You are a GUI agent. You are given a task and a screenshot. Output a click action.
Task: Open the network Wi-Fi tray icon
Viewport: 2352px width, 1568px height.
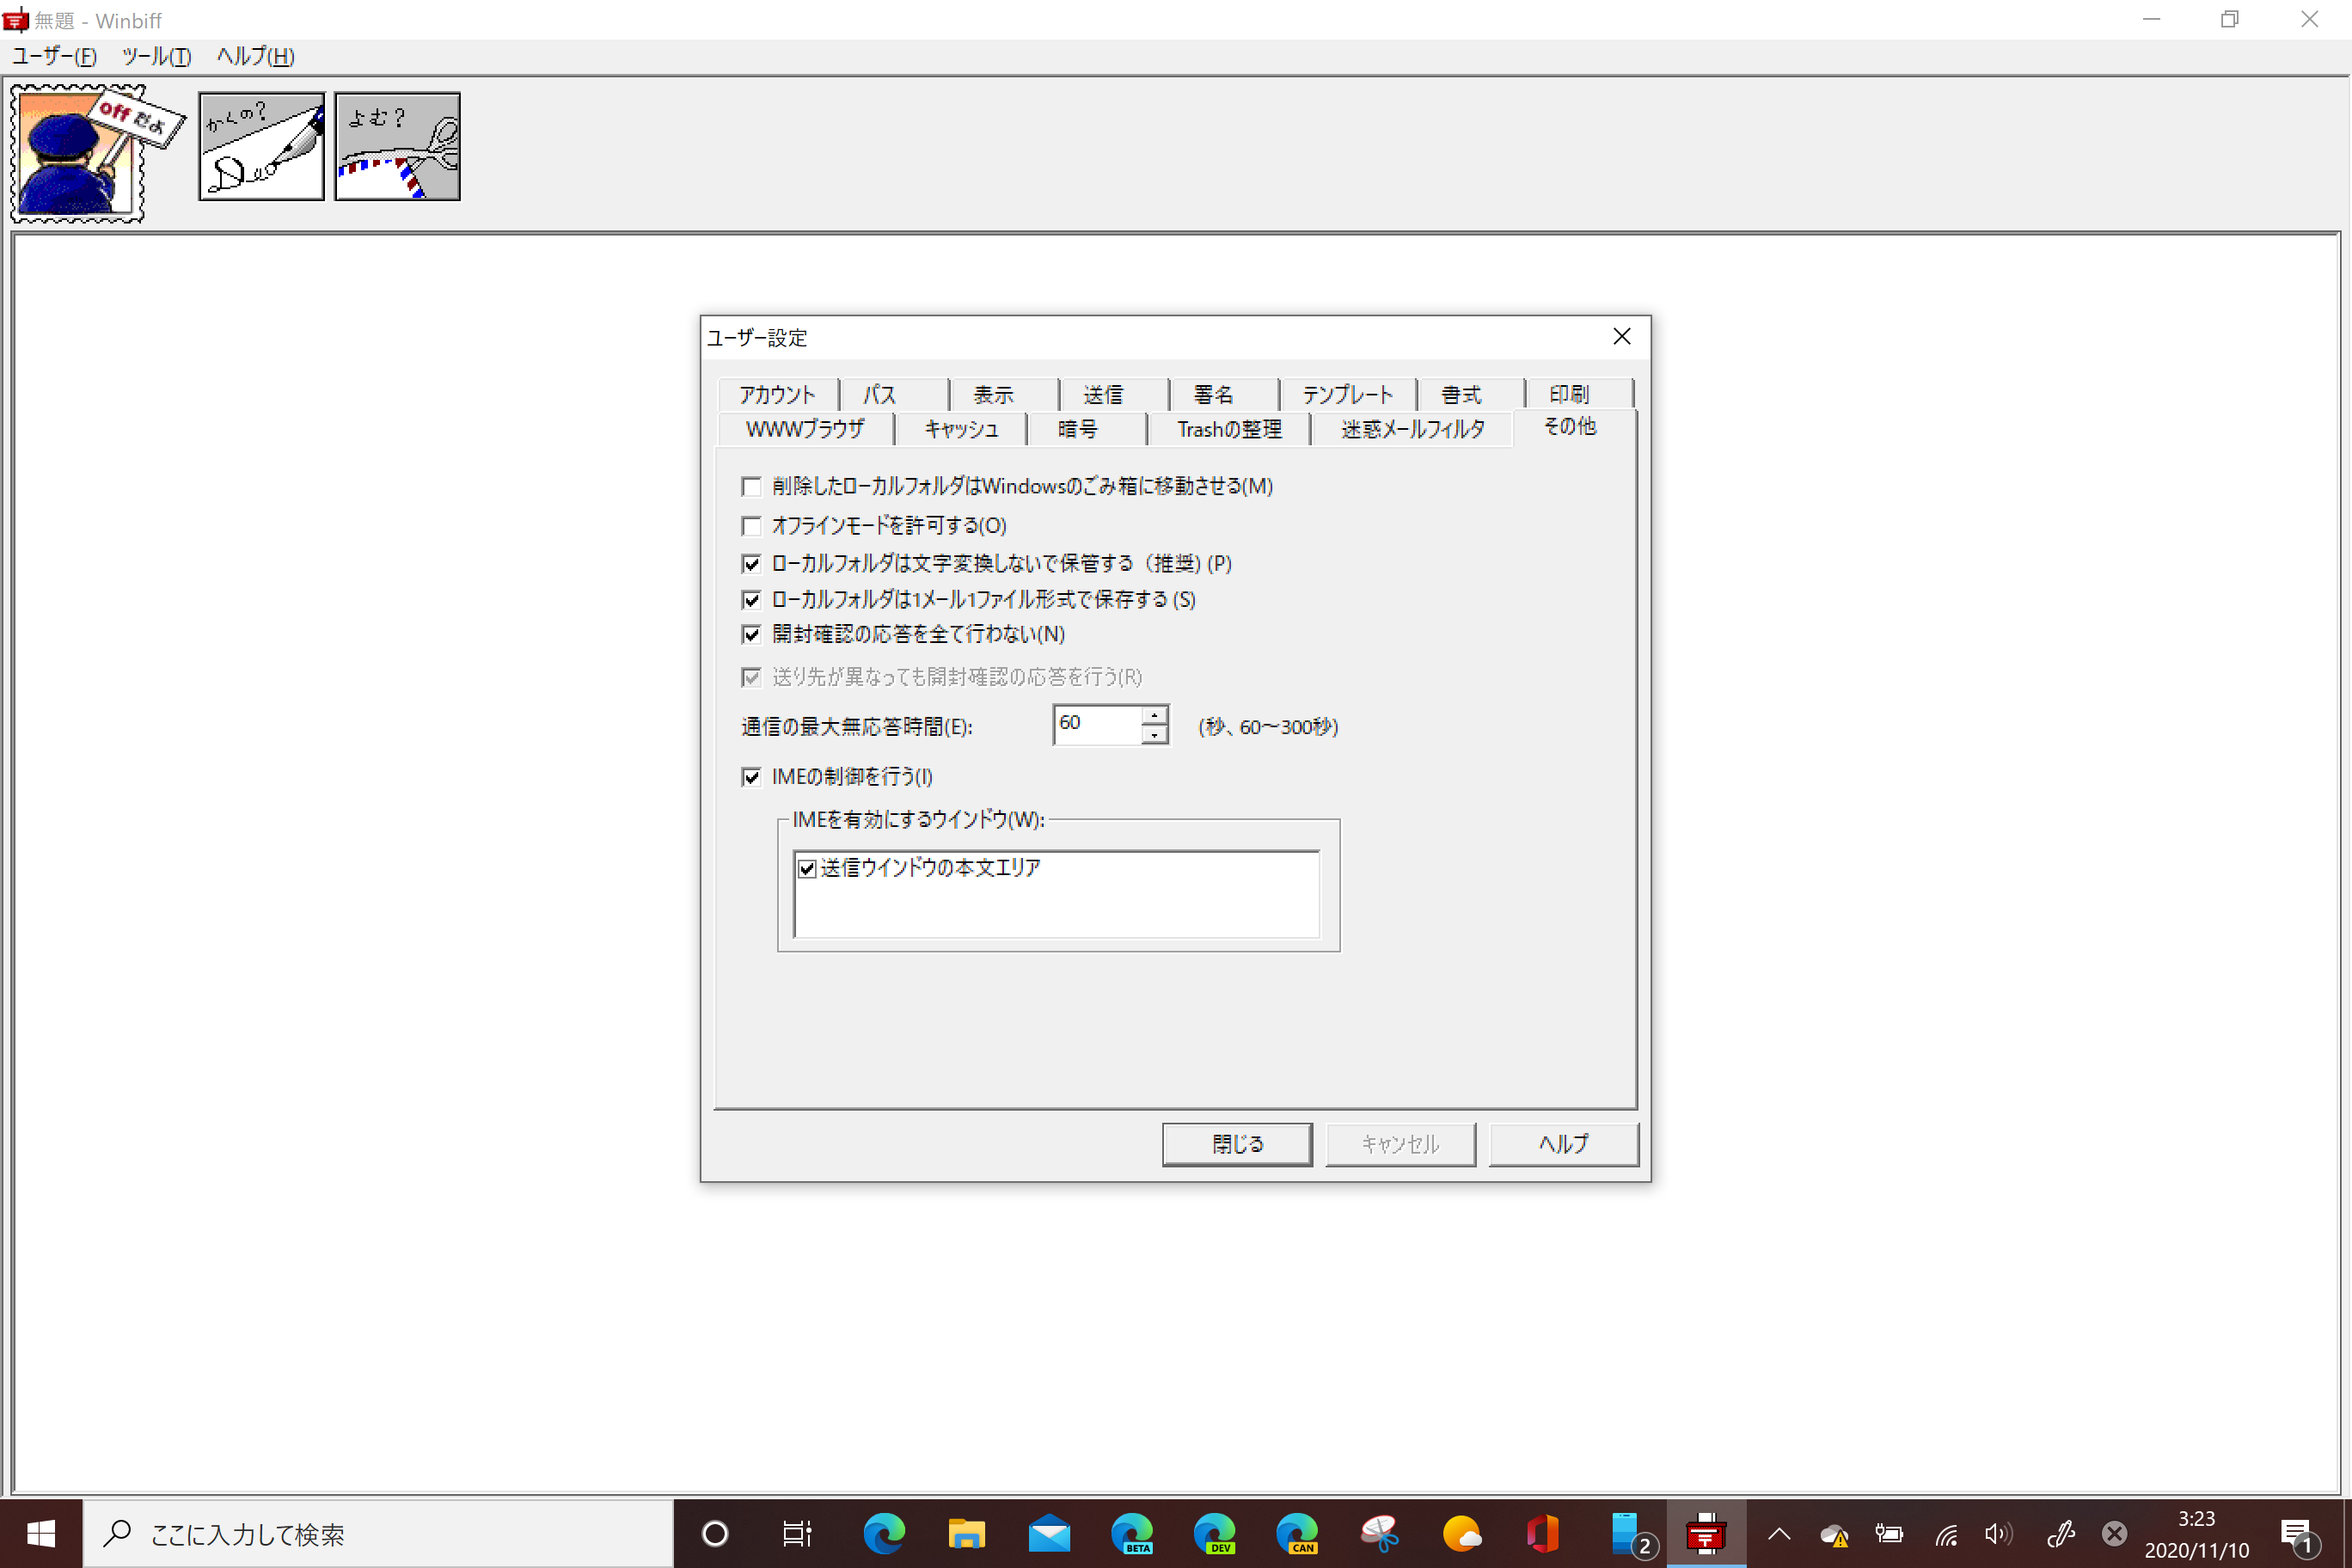(x=1946, y=1534)
